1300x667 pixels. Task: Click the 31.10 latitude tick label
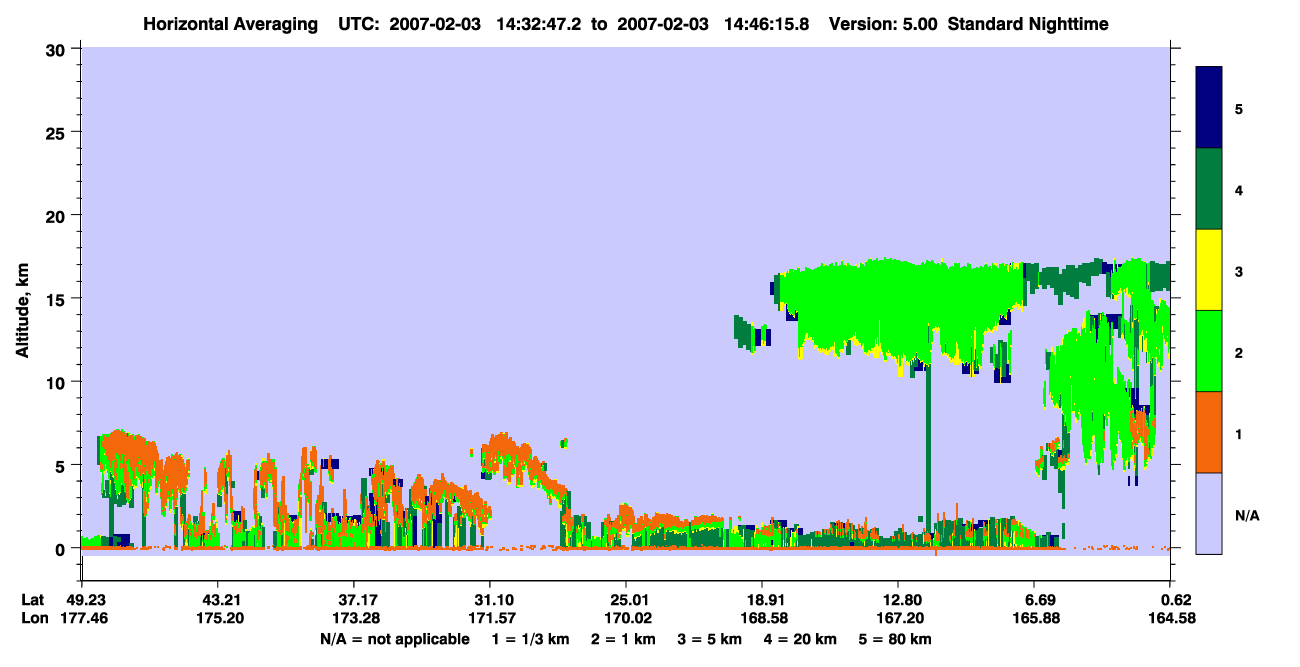pyautogui.click(x=490, y=600)
